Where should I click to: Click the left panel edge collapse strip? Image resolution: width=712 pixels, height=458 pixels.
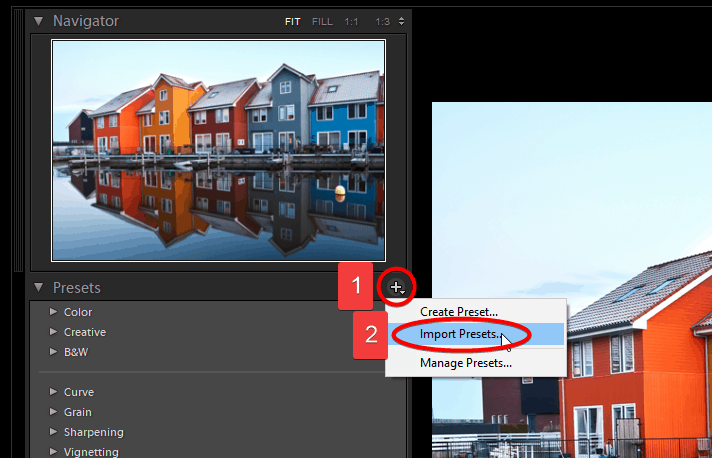(18, 141)
